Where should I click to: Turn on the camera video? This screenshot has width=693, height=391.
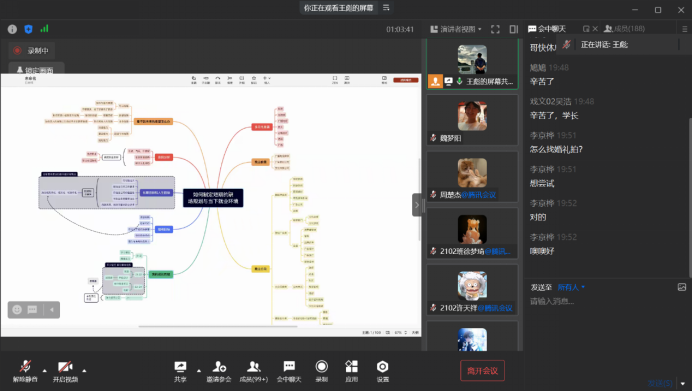pyautogui.click(x=65, y=371)
